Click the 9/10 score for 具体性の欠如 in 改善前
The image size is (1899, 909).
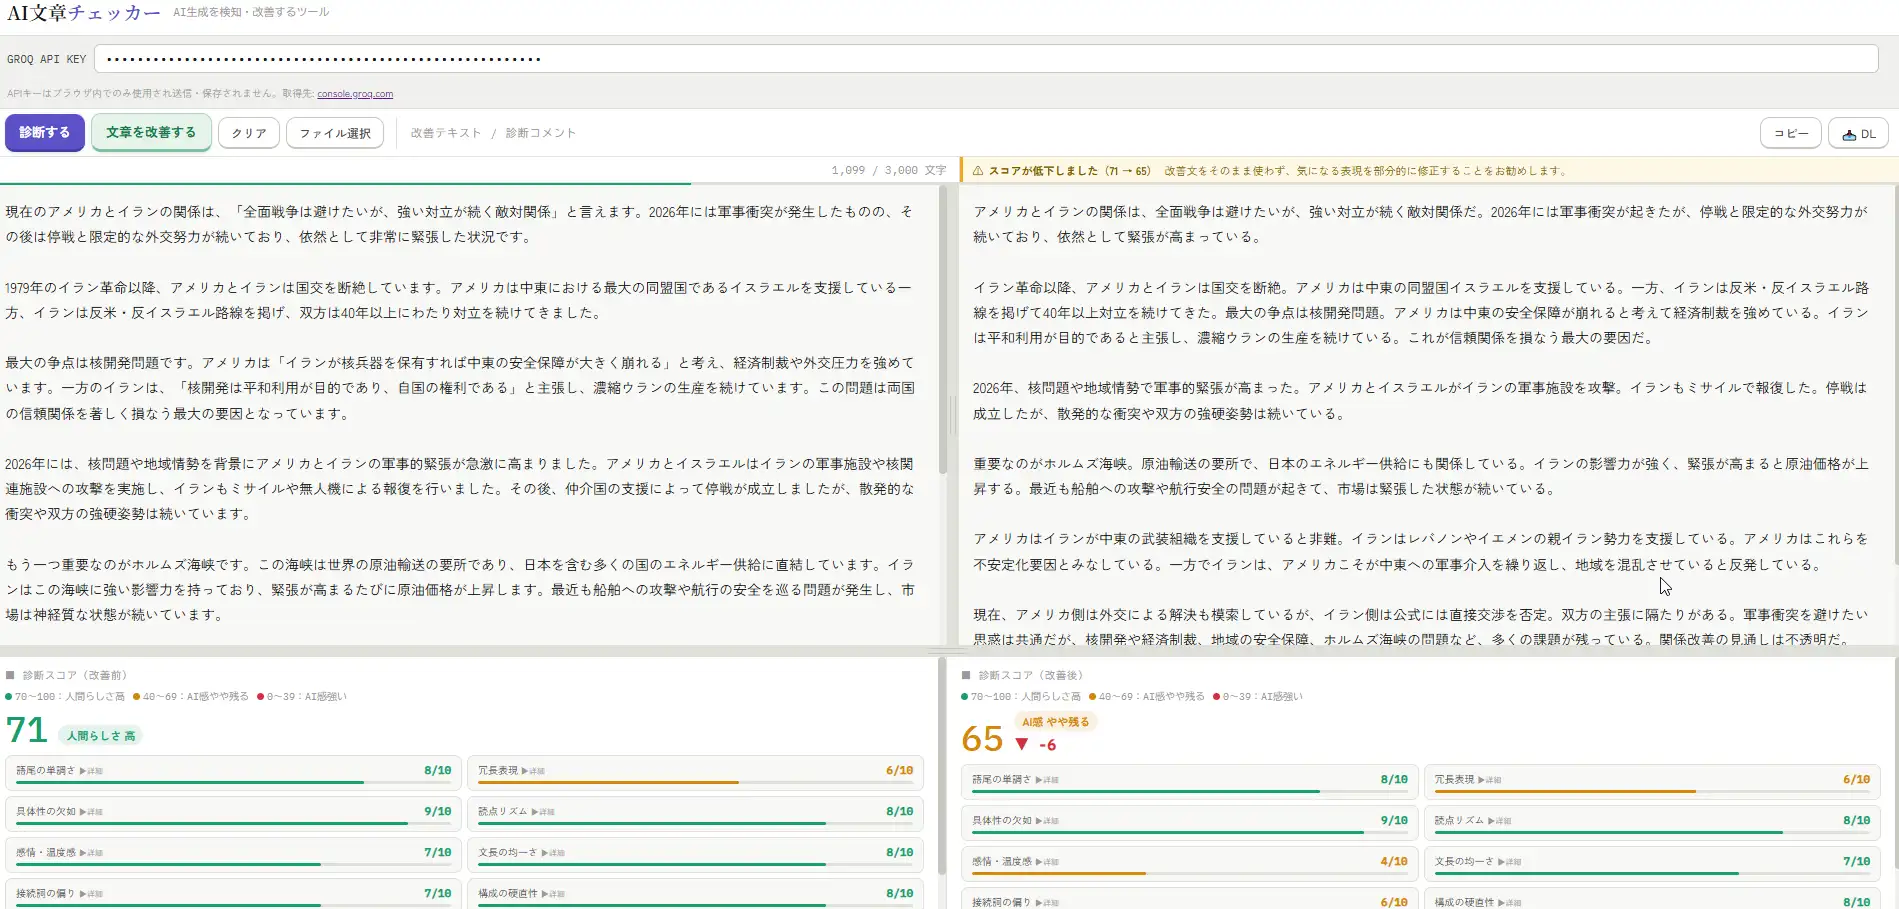pos(437,812)
